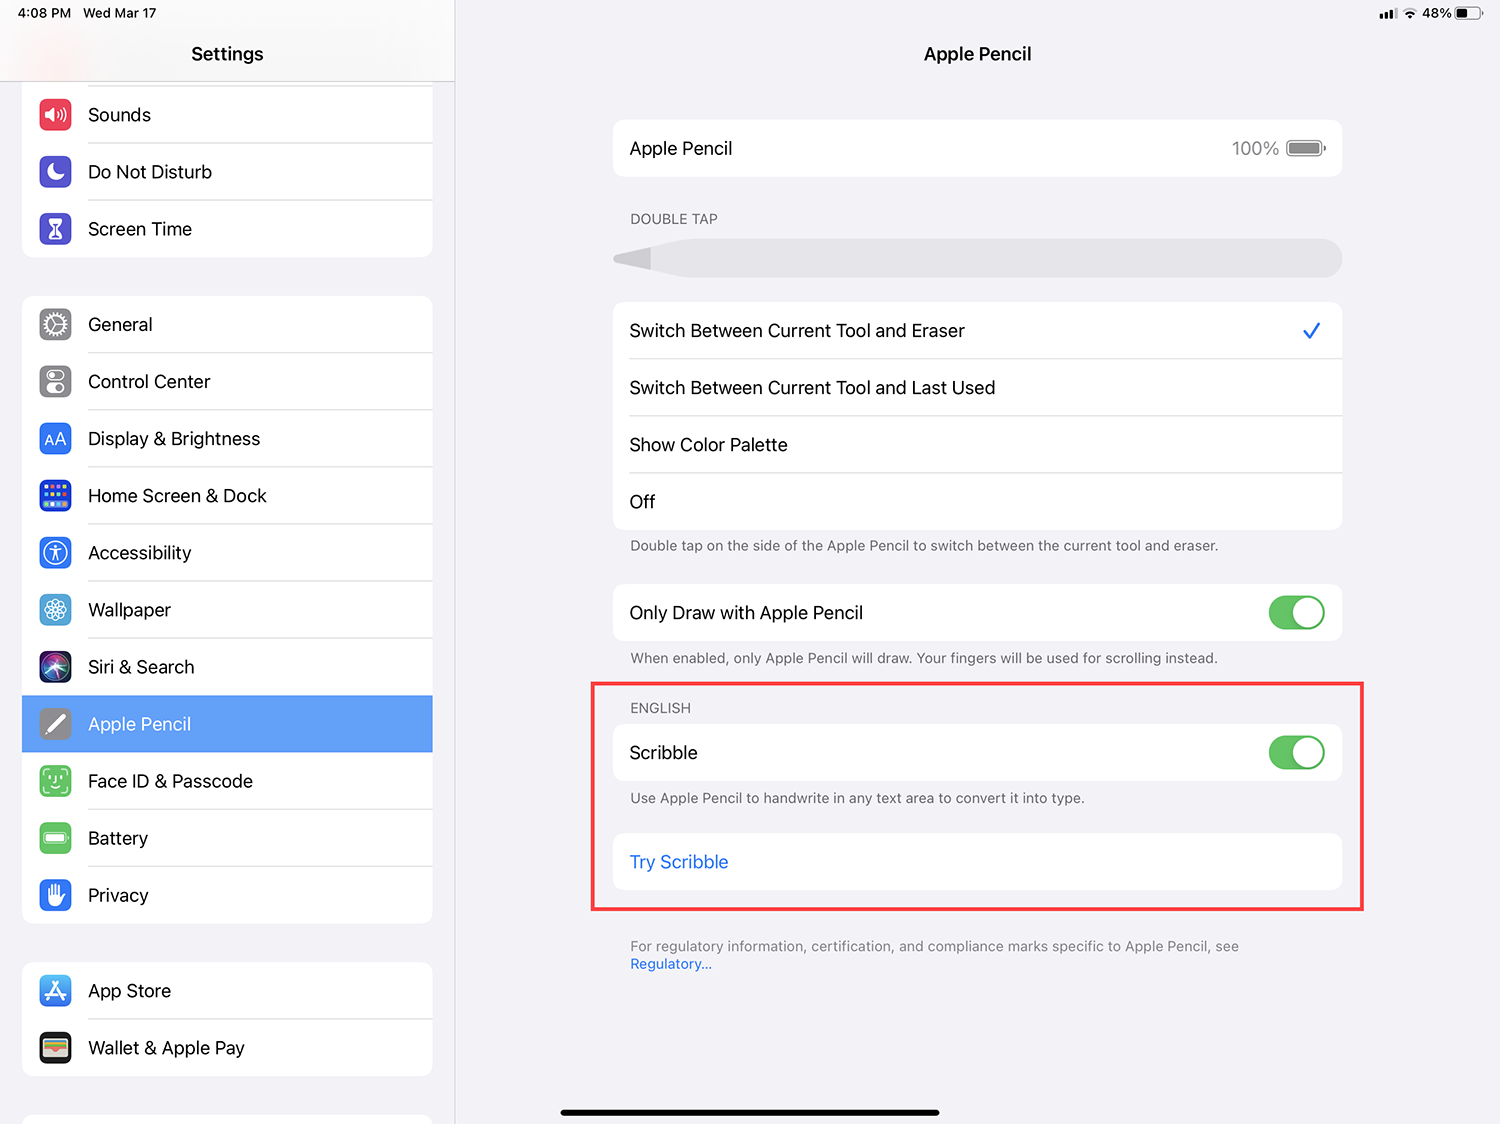Tap the Screen Time hourglass icon
Viewport: 1500px width, 1124px height.
(56, 229)
